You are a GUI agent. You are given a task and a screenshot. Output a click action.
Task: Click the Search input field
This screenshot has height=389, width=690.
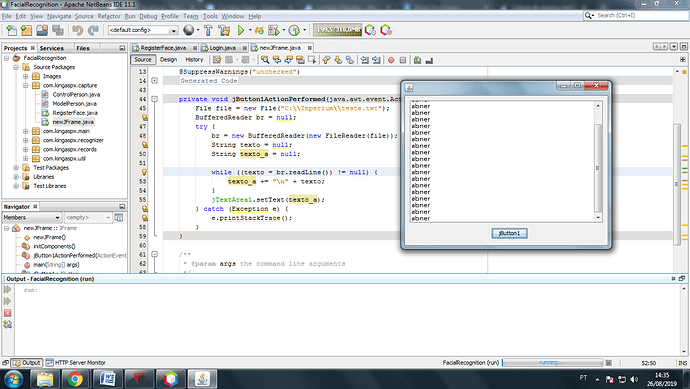636,15
